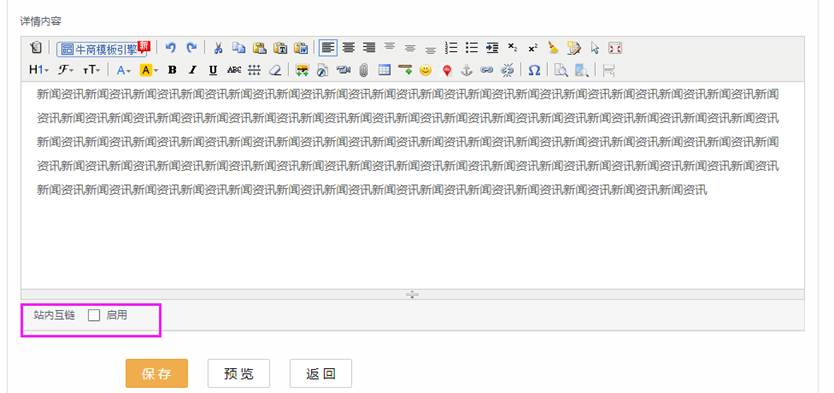This screenshot has width=834, height=393.
Task: Toggle the fullscreen editor icon
Action: click(x=615, y=48)
